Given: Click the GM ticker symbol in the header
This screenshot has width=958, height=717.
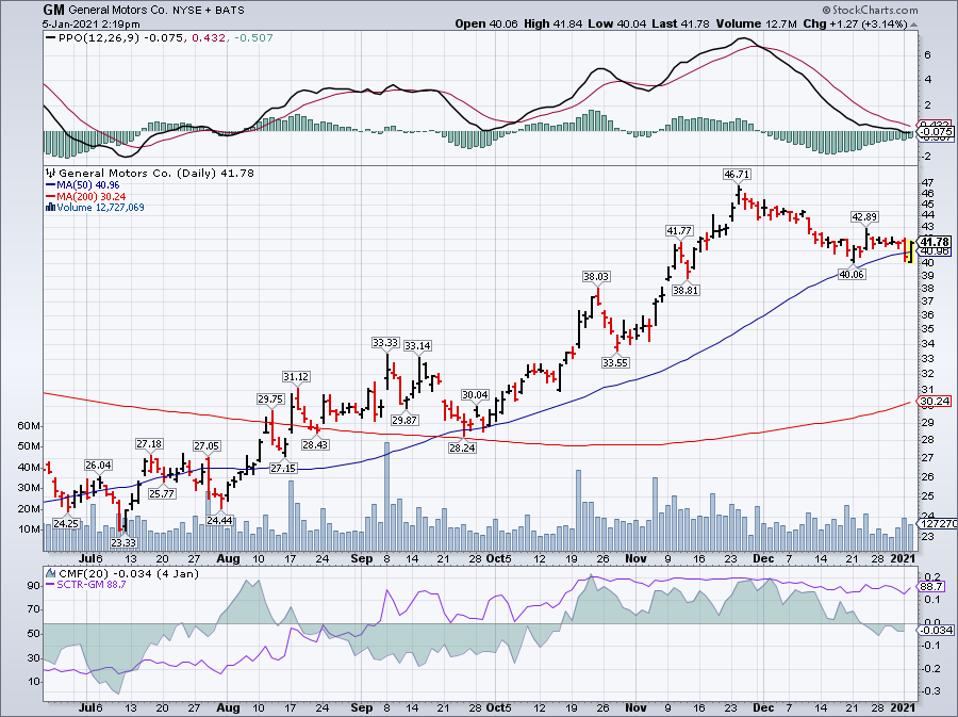Looking at the screenshot, I should (x=54, y=10).
